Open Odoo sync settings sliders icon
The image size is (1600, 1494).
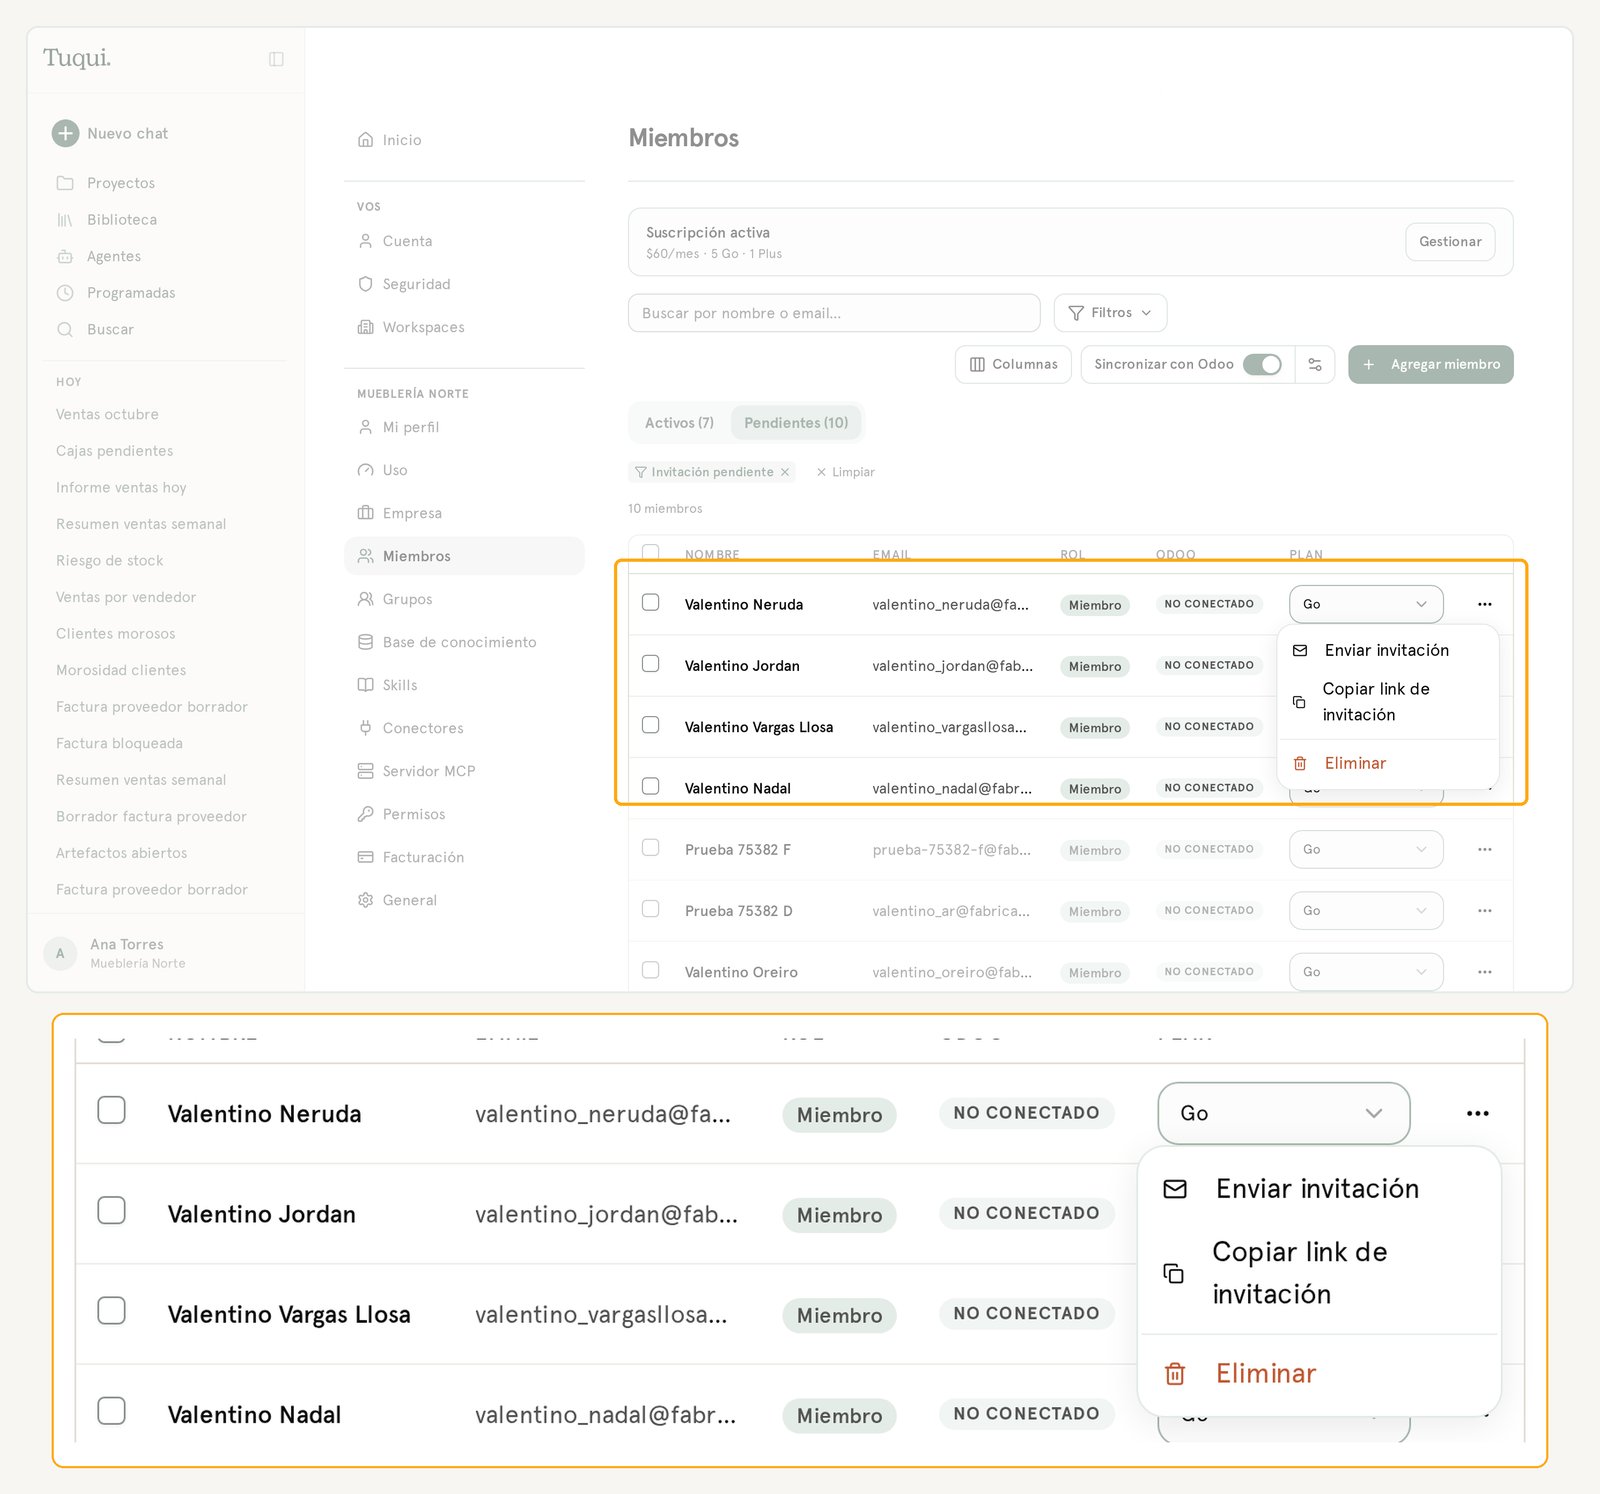coord(1315,365)
